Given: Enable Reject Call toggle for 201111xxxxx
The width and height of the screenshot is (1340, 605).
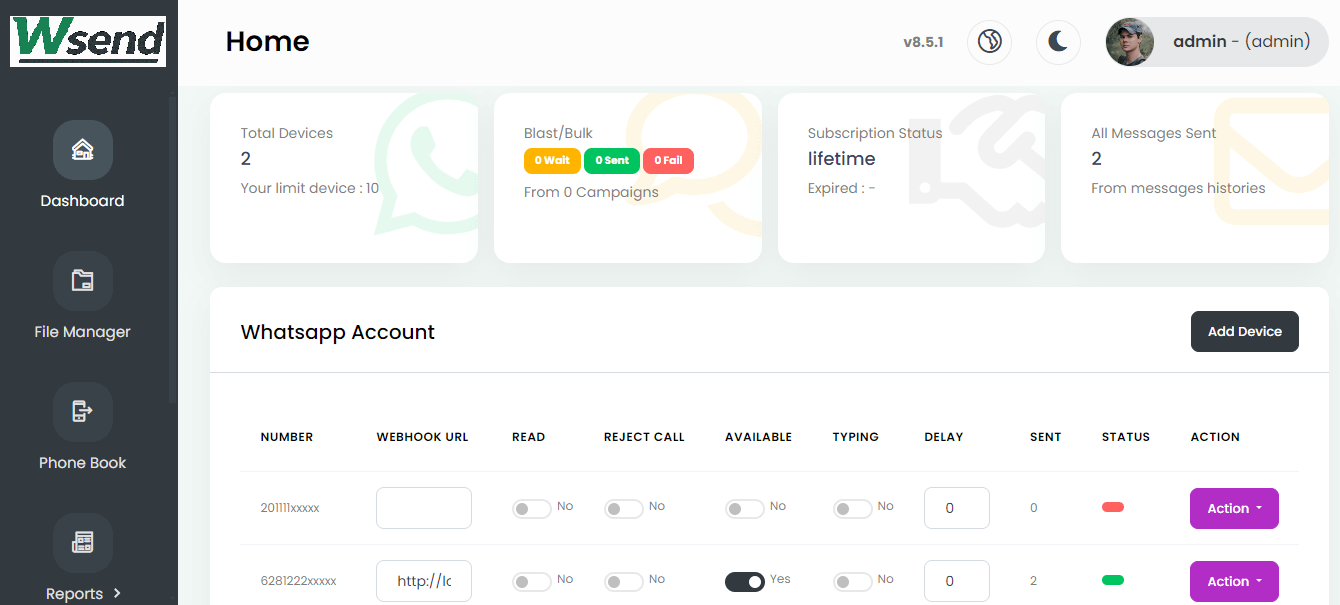Looking at the screenshot, I should tap(624, 509).
